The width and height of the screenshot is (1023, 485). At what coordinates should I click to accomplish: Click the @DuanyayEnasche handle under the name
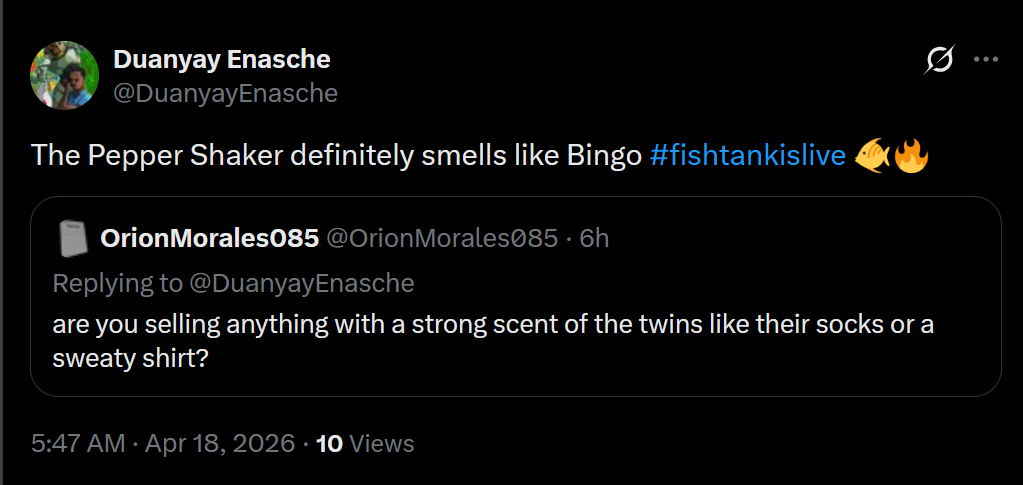click(x=225, y=93)
